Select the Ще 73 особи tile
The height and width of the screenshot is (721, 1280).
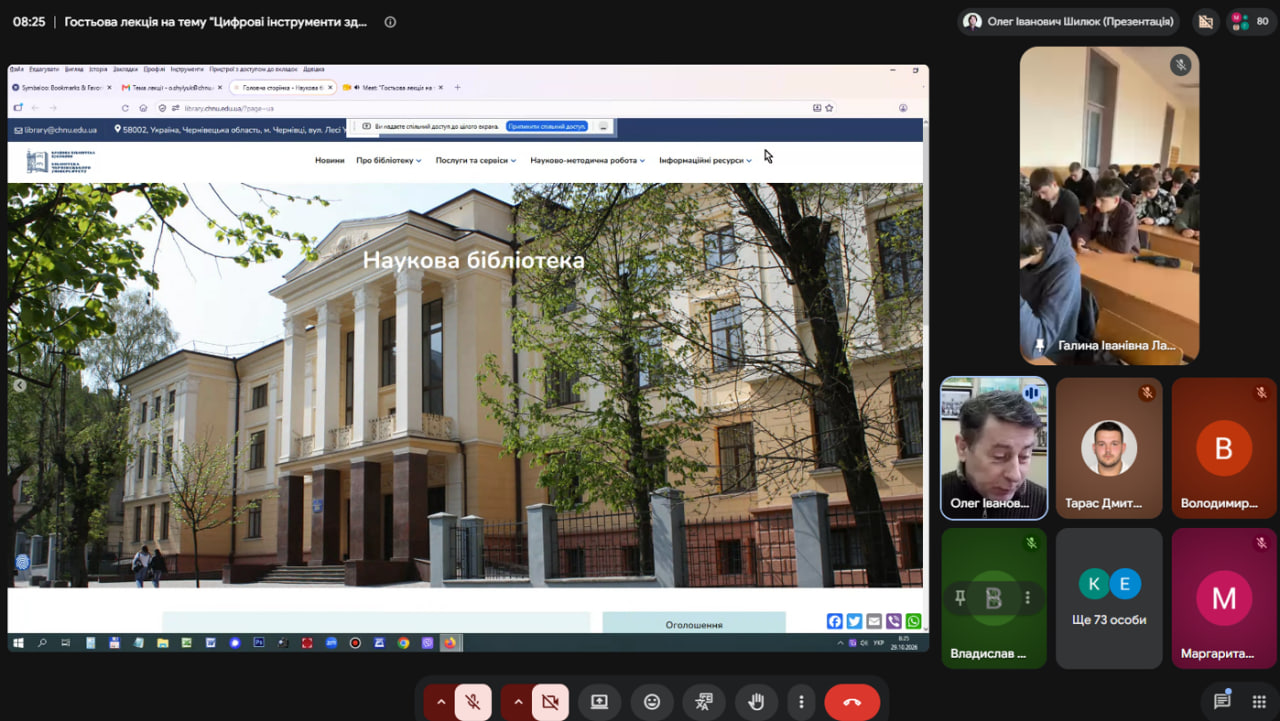tap(1109, 598)
